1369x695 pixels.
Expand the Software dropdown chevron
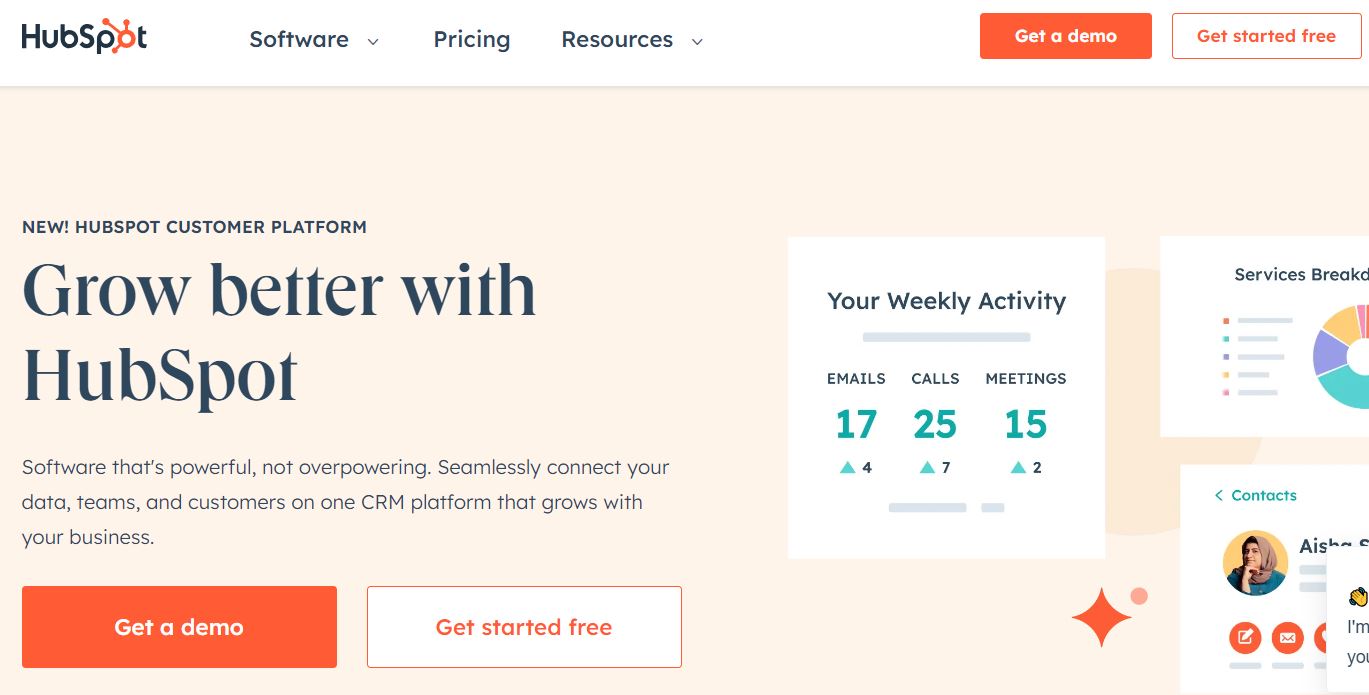[373, 41]
